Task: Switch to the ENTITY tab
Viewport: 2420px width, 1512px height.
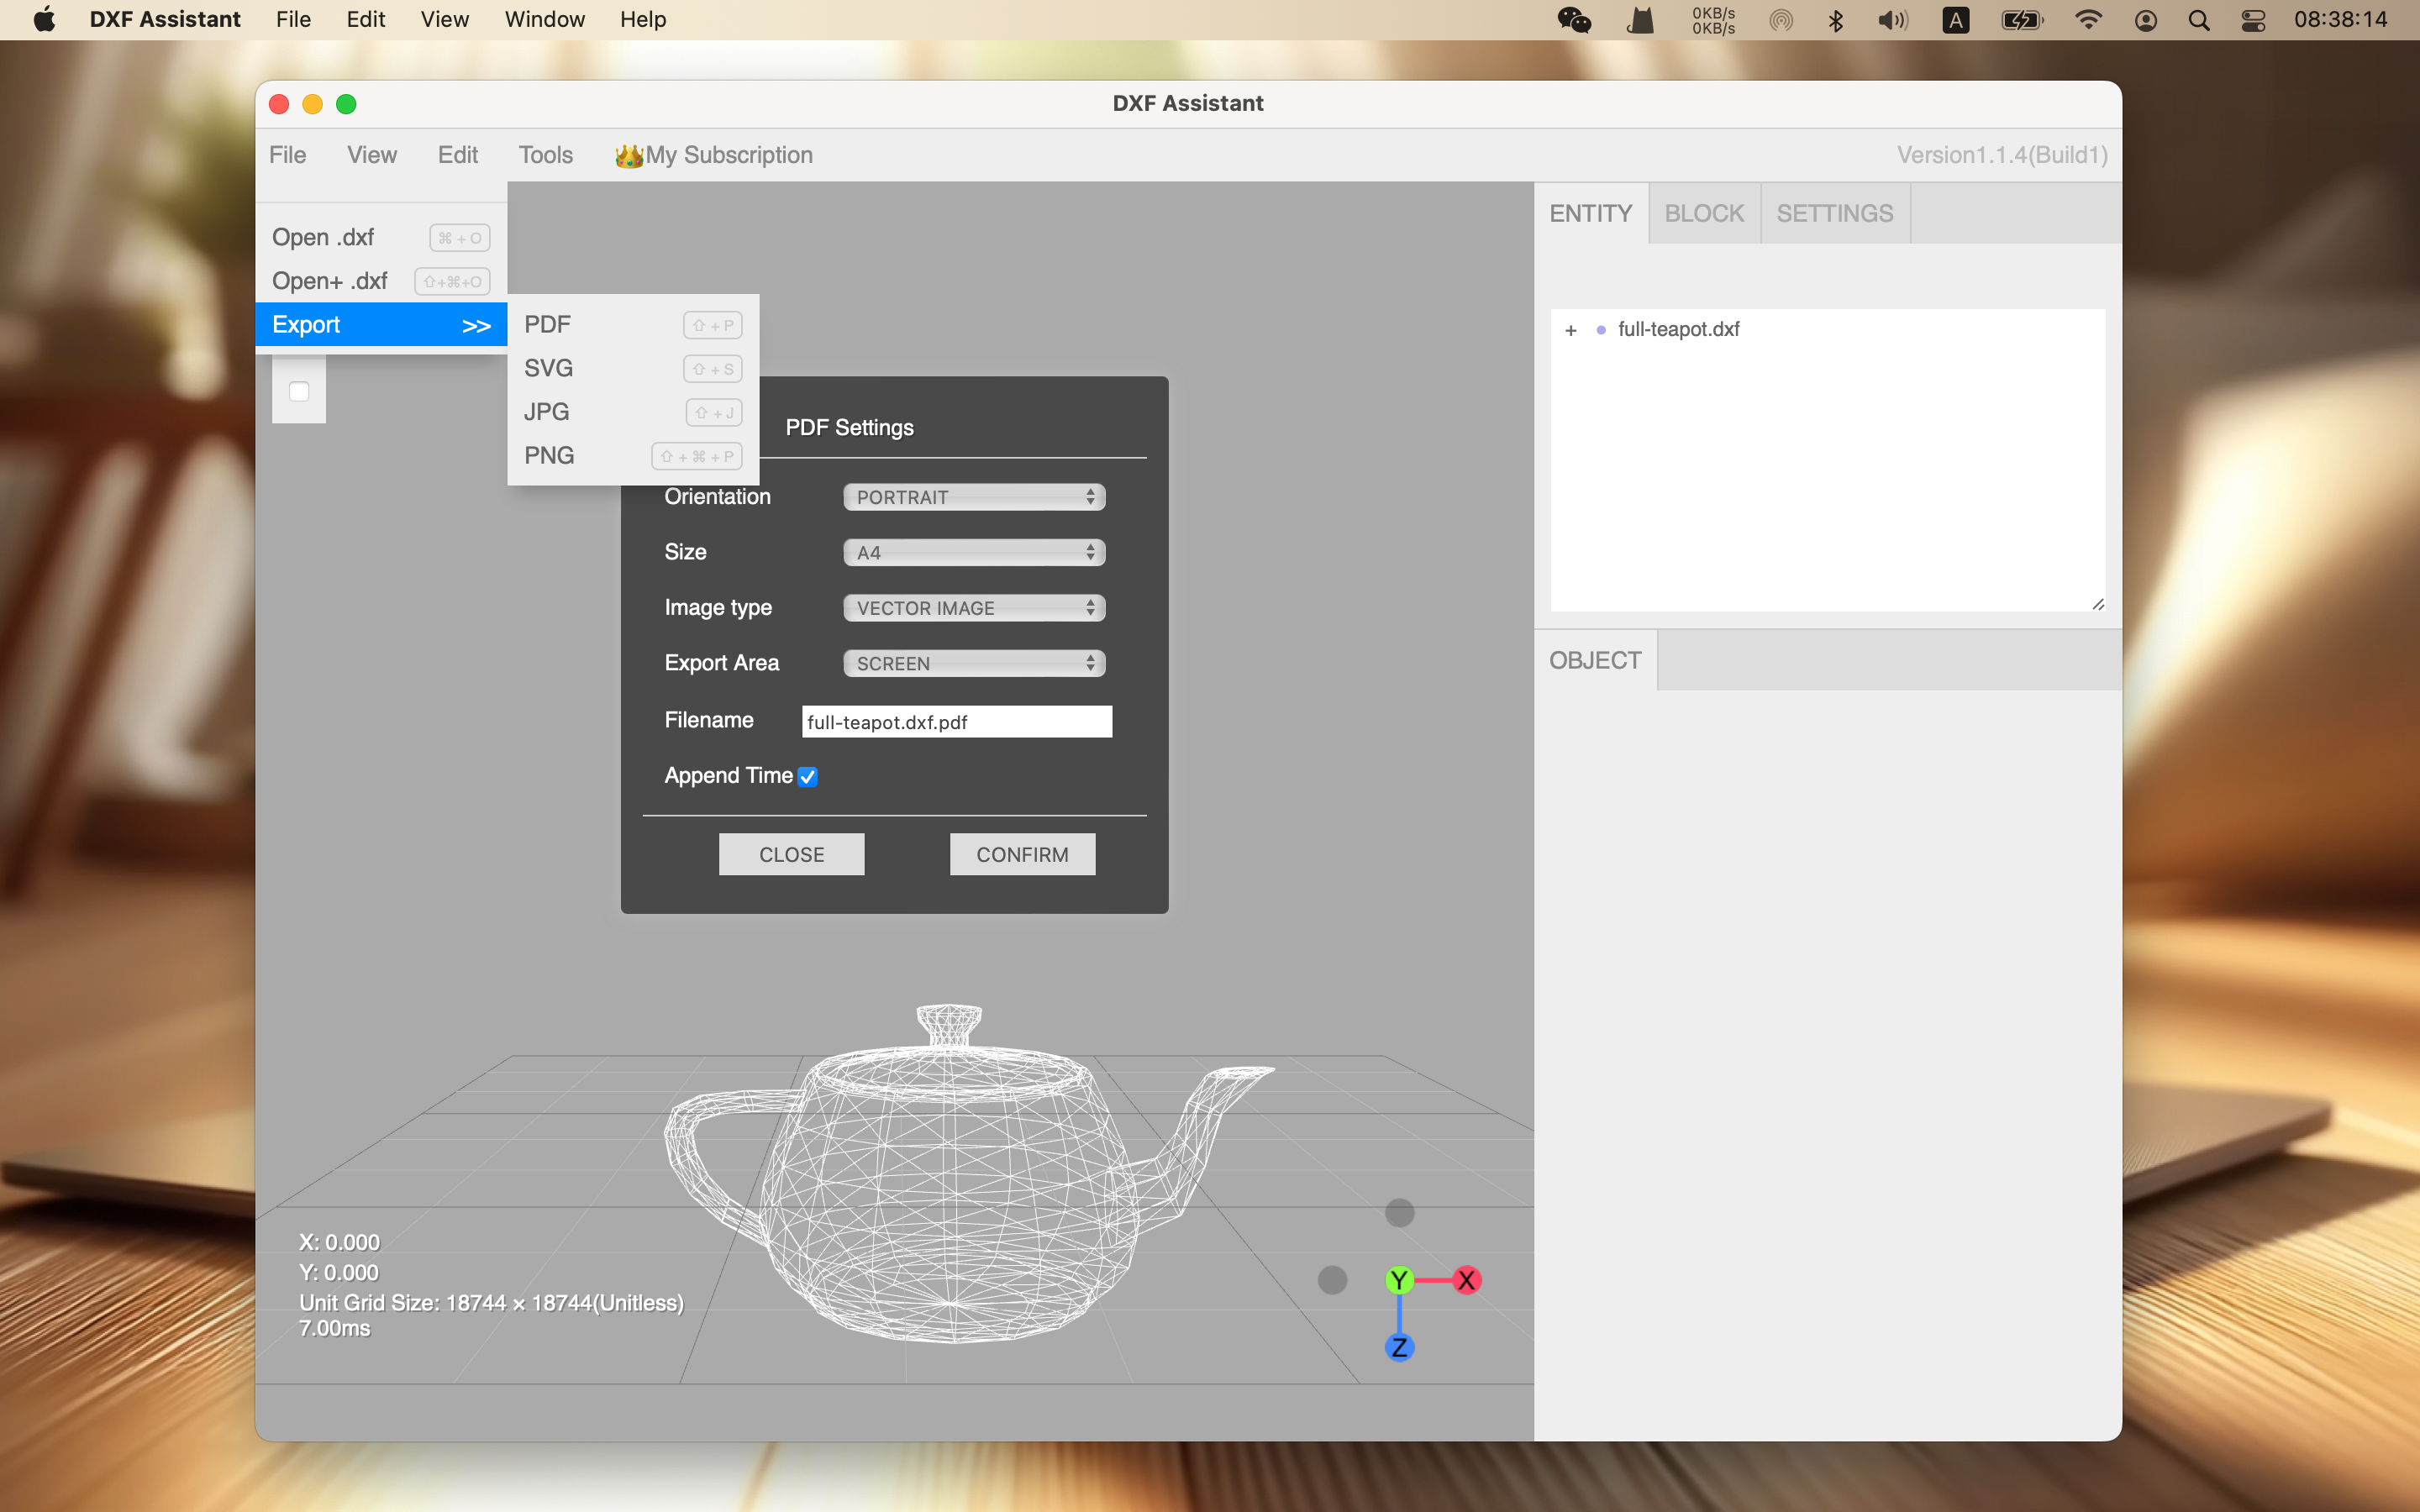Action: point(1591,213)
